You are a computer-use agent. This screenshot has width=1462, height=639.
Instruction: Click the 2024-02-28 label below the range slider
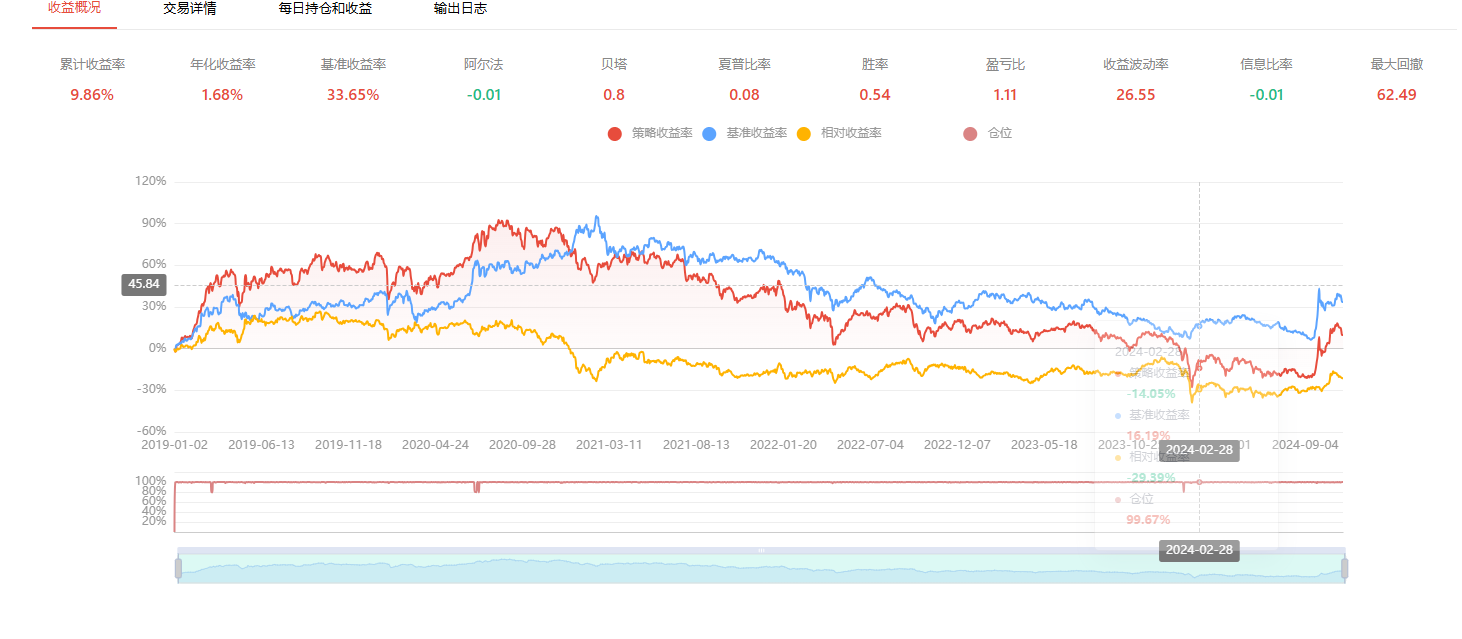pyautogui.click(x=1199, y=550)
